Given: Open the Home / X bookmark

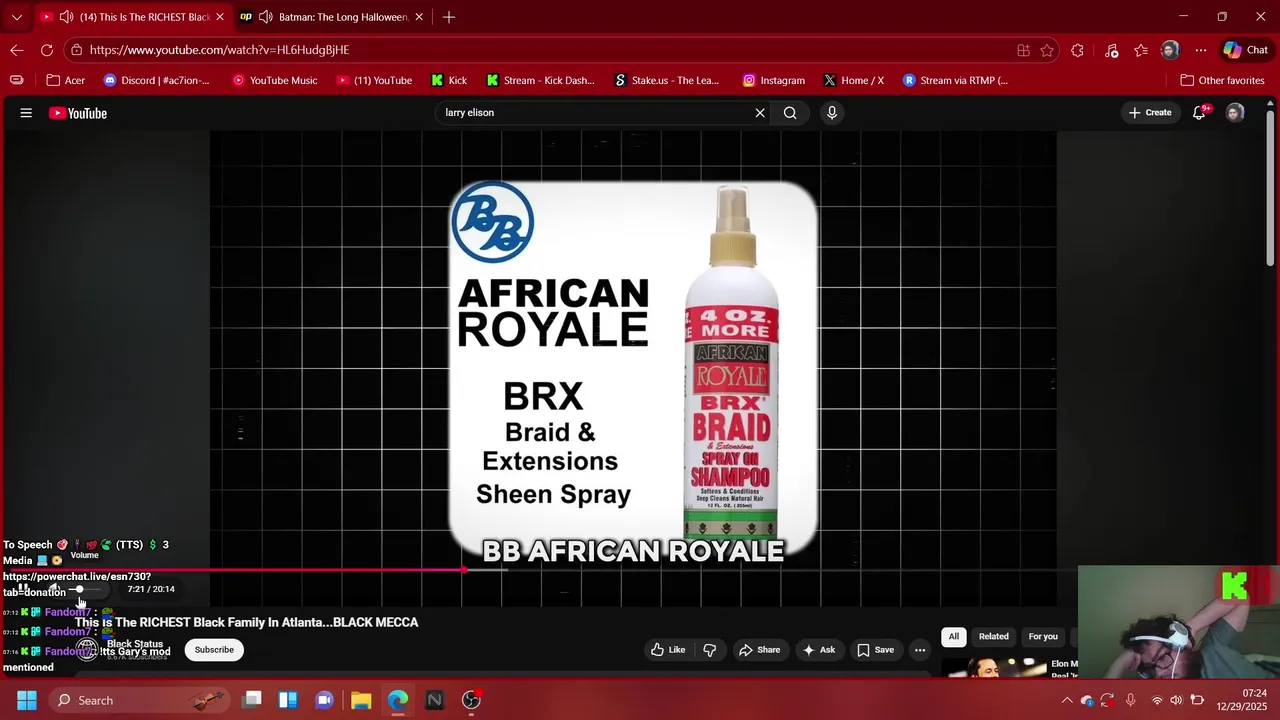Looking at the screenshot, I should pos(853,80).
